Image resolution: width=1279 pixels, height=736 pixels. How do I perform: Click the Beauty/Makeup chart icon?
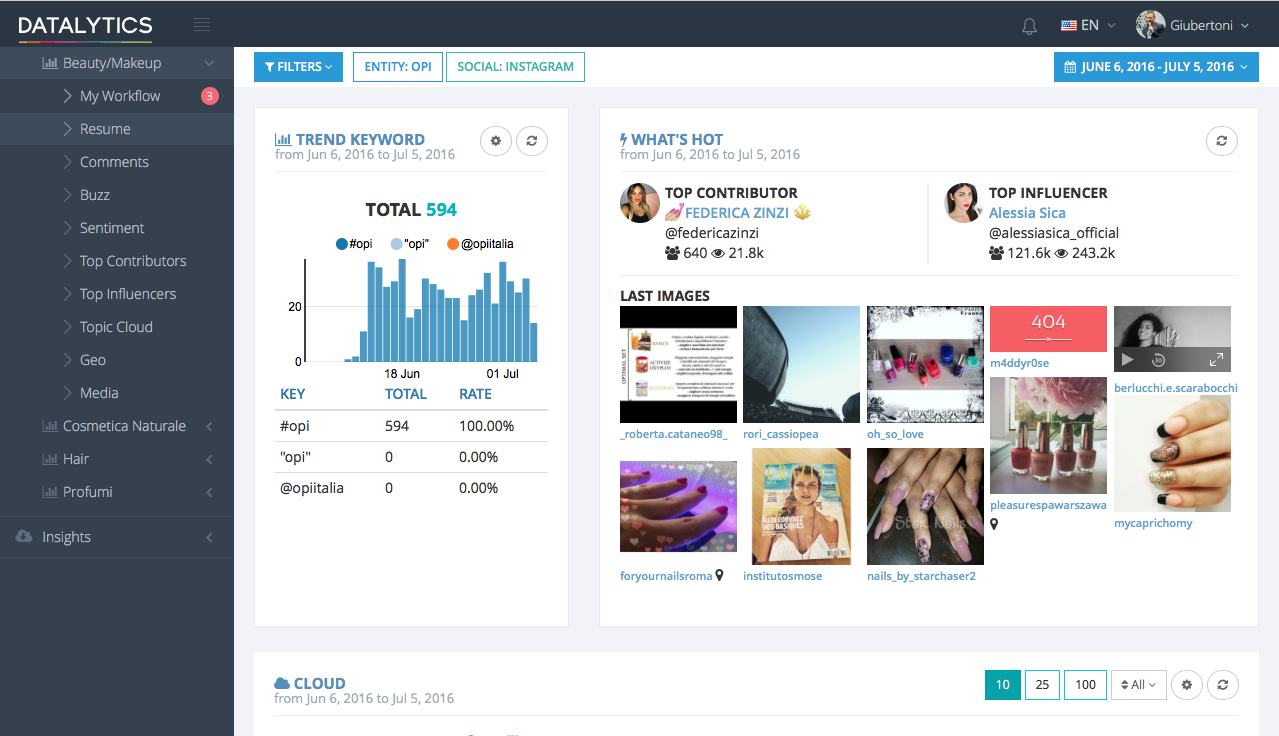(49, 63)
